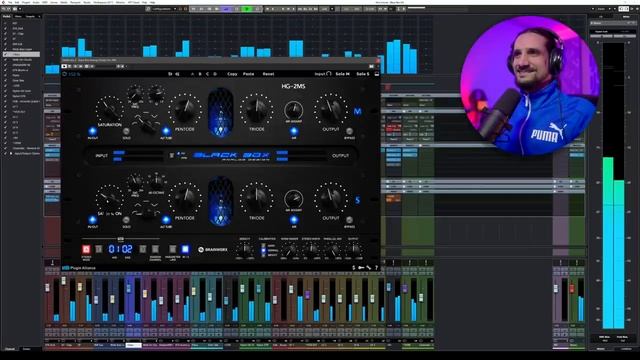This screenshot has height=360, width=640.
Task: Select plugin settings bank B
Action: pos(200,74)
